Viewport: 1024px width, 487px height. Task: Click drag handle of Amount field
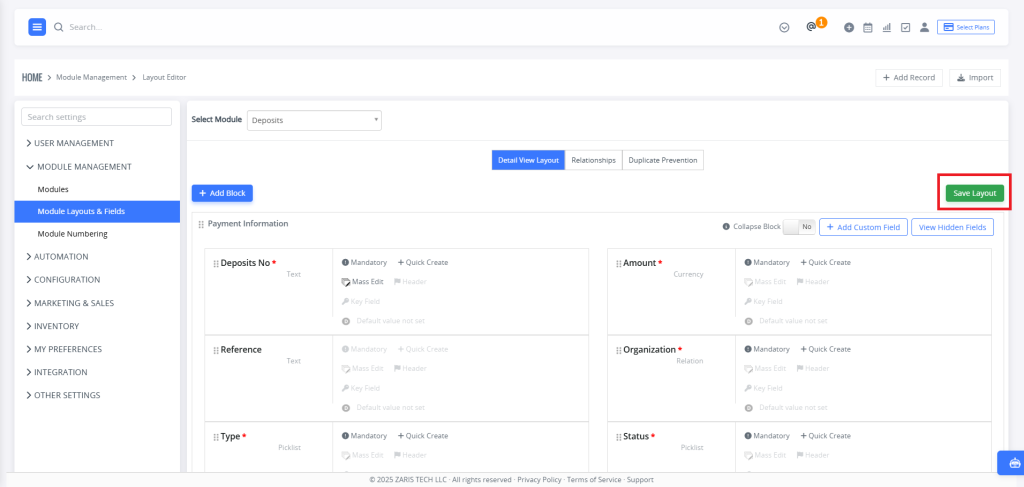tap(618, 264)
